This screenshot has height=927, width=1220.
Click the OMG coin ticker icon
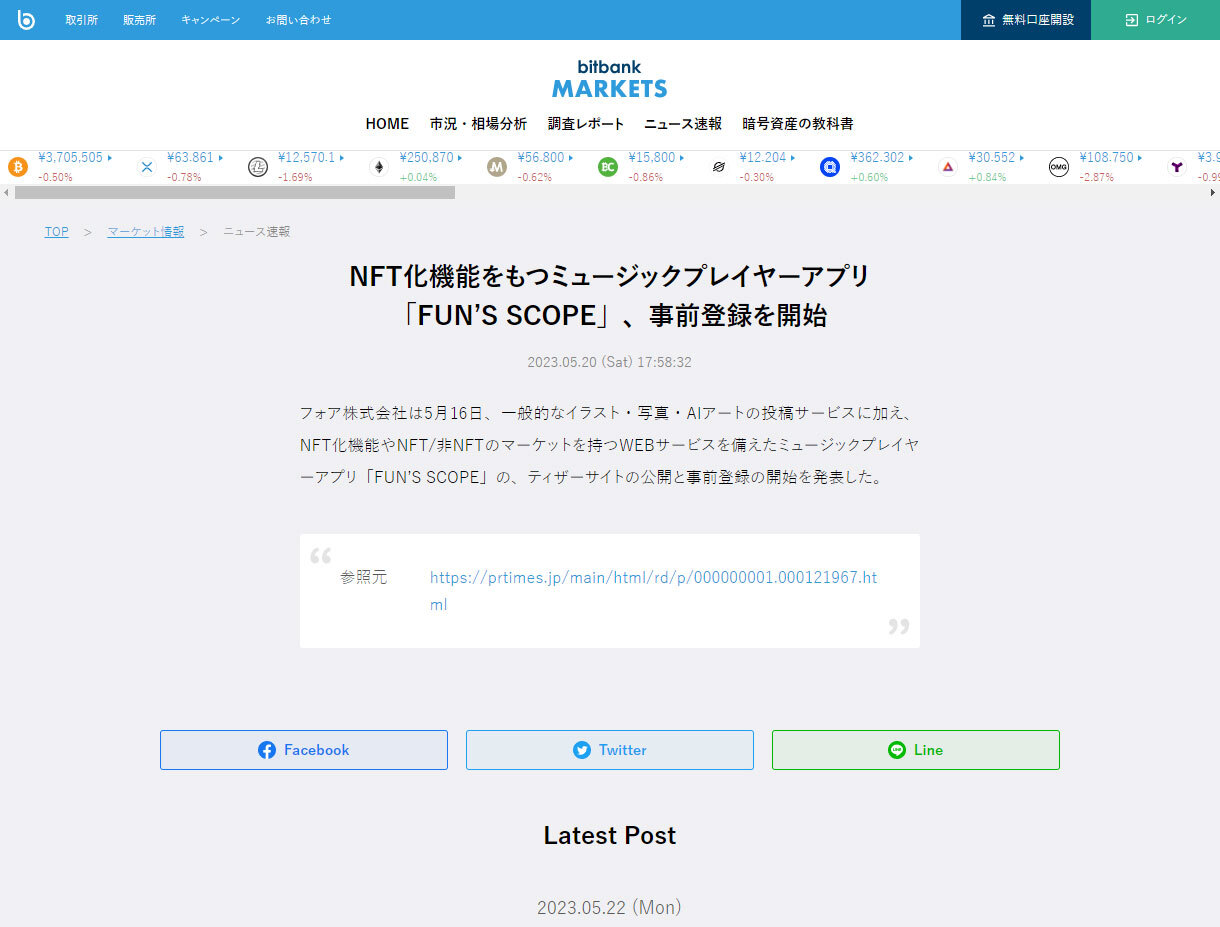click(x=1059, y=167)
